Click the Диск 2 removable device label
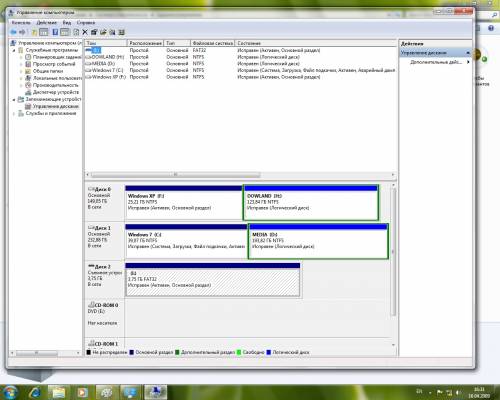 (105, 280)
